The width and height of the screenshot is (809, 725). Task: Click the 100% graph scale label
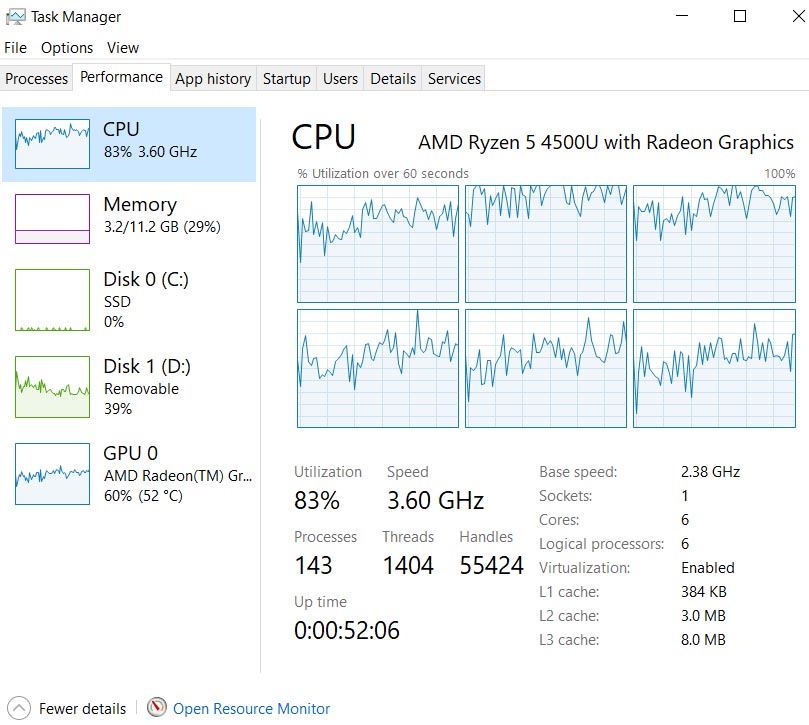click(x=780, y=173)
